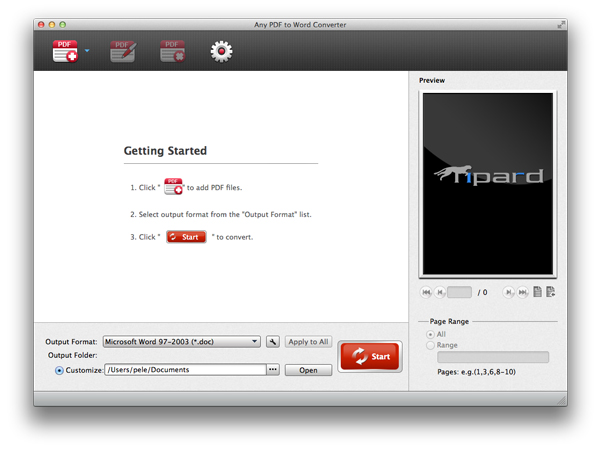This screenshot has height=449, width=600.
Task: Click the Open folder button
Action: [308, 370]
